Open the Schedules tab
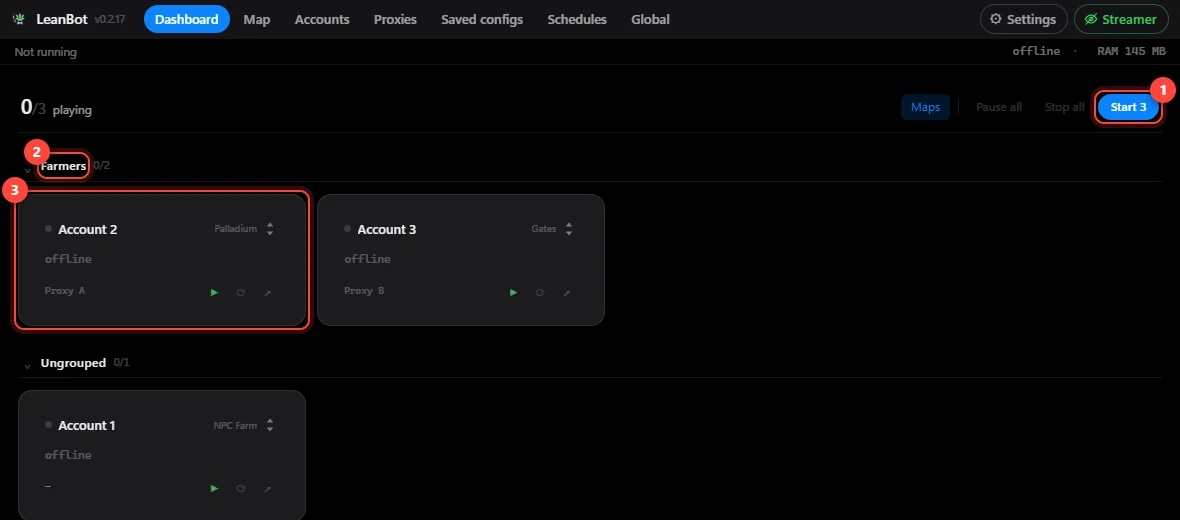Image resolution: width=1180 pixels, height=520 pixels. [577, 20]
